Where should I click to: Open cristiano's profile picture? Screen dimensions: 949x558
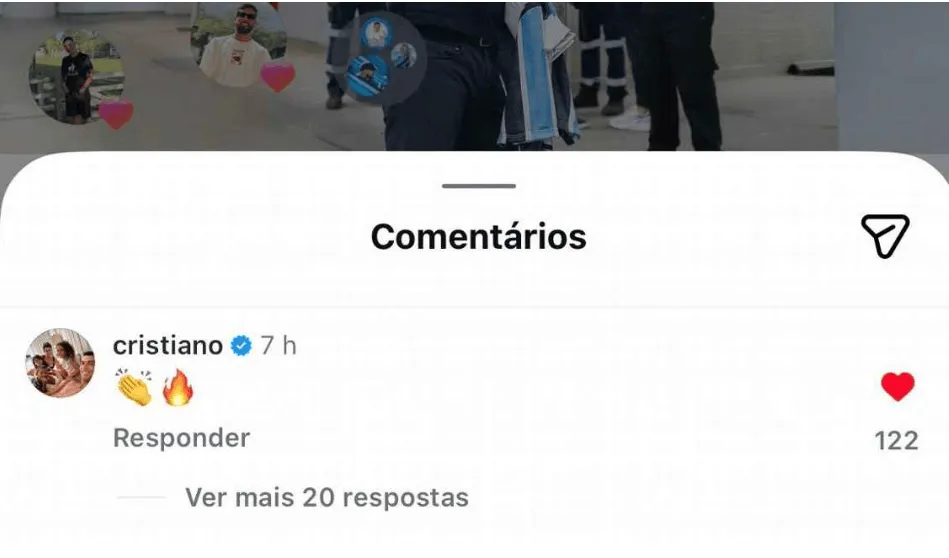pos(60,363)
